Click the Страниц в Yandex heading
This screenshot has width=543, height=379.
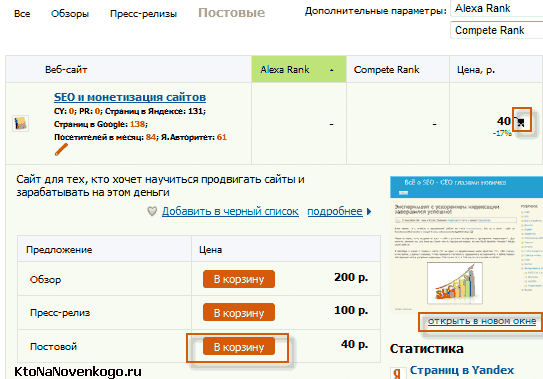click(x=462, y=370)
